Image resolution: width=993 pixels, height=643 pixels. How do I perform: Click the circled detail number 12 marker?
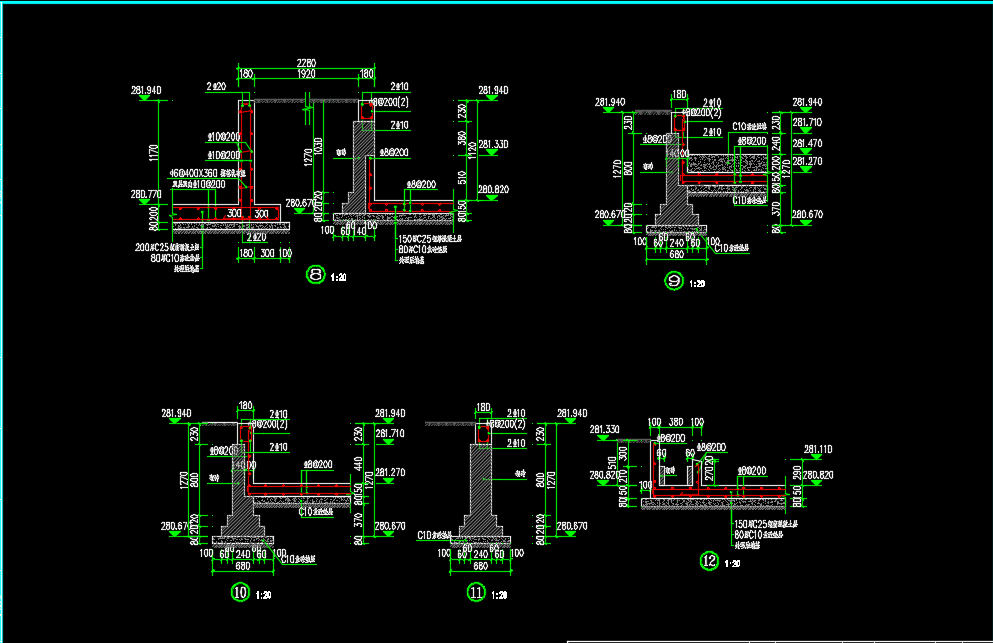point(709,561)
